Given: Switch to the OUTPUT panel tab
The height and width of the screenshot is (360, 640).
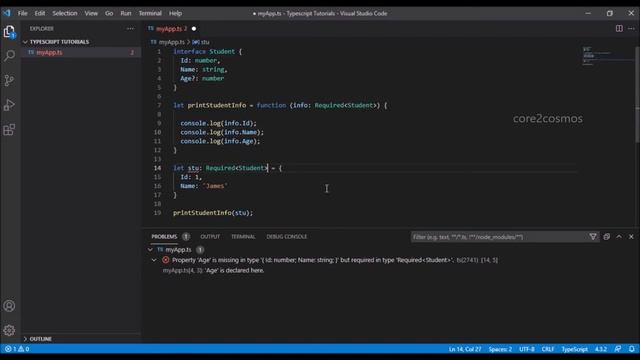Looking at the screenshot, I should click(x=210, y=237).
